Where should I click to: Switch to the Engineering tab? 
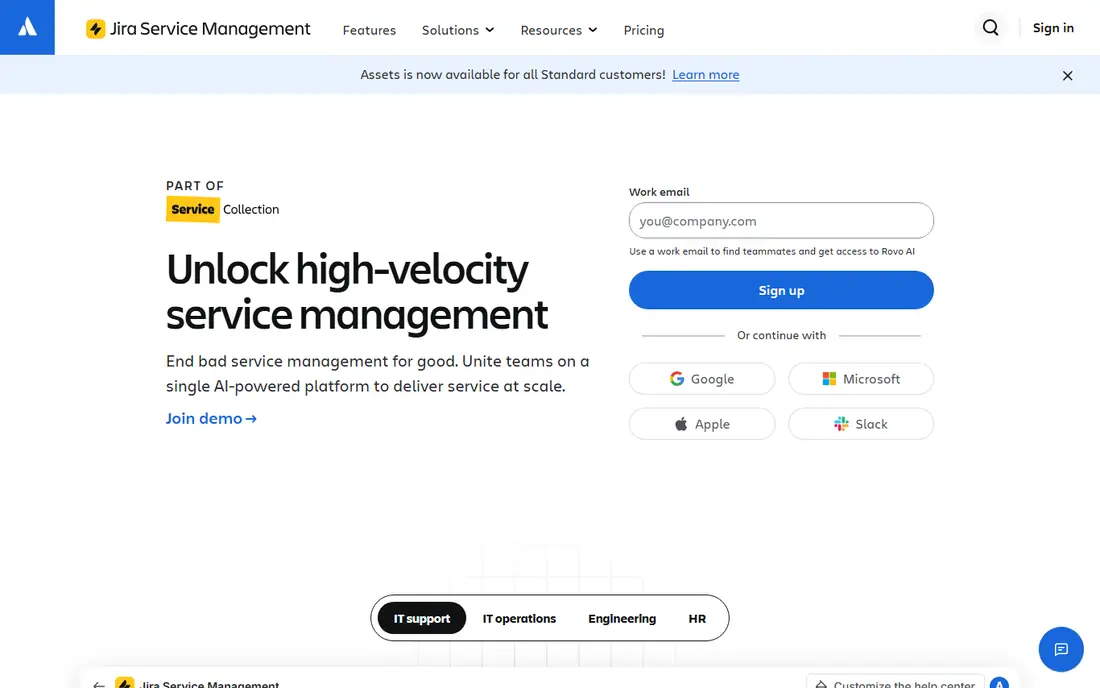click(x=622, y=619)
